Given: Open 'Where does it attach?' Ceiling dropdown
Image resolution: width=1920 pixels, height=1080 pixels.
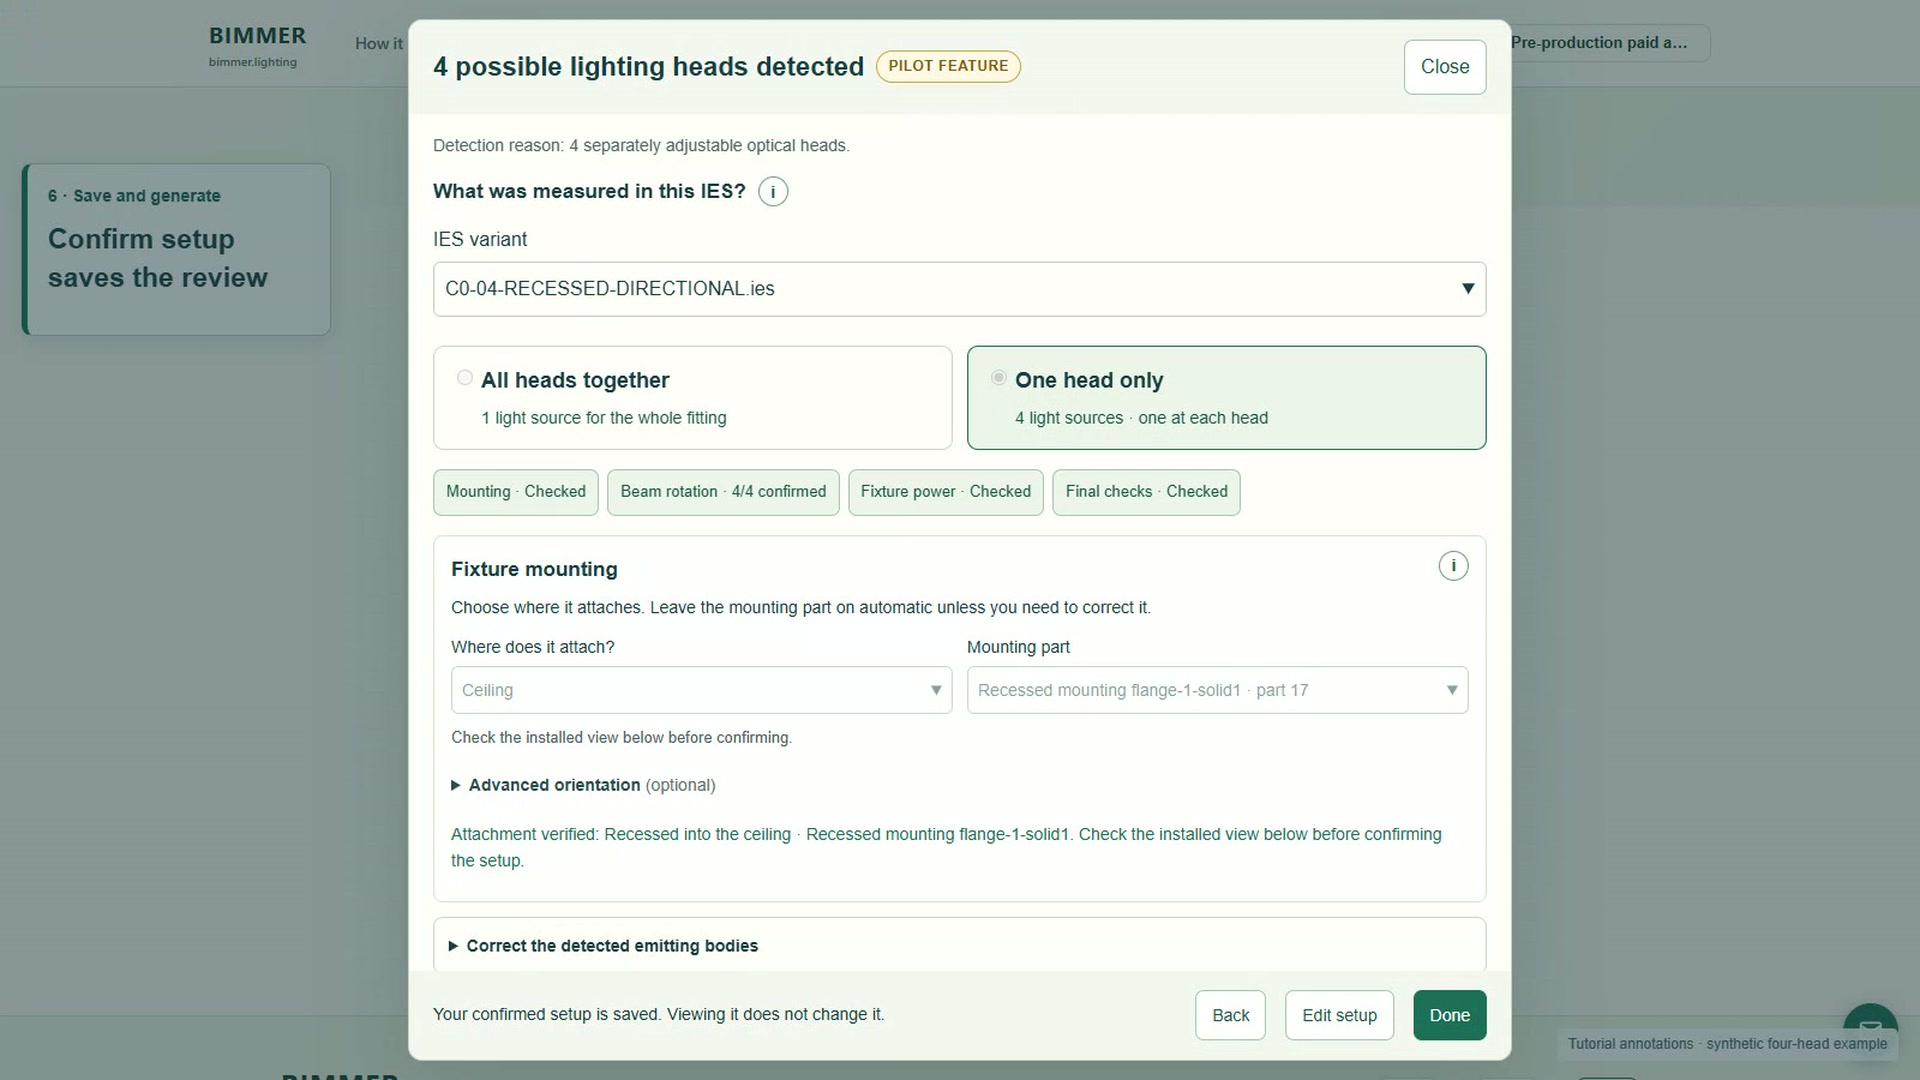Looking at the screenshot, I should pyautogui.click(x=701, y=690).
